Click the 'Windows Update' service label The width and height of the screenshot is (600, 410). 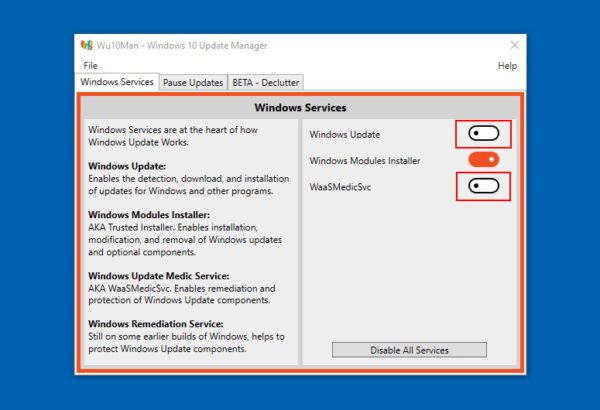[x=345, y=135]
